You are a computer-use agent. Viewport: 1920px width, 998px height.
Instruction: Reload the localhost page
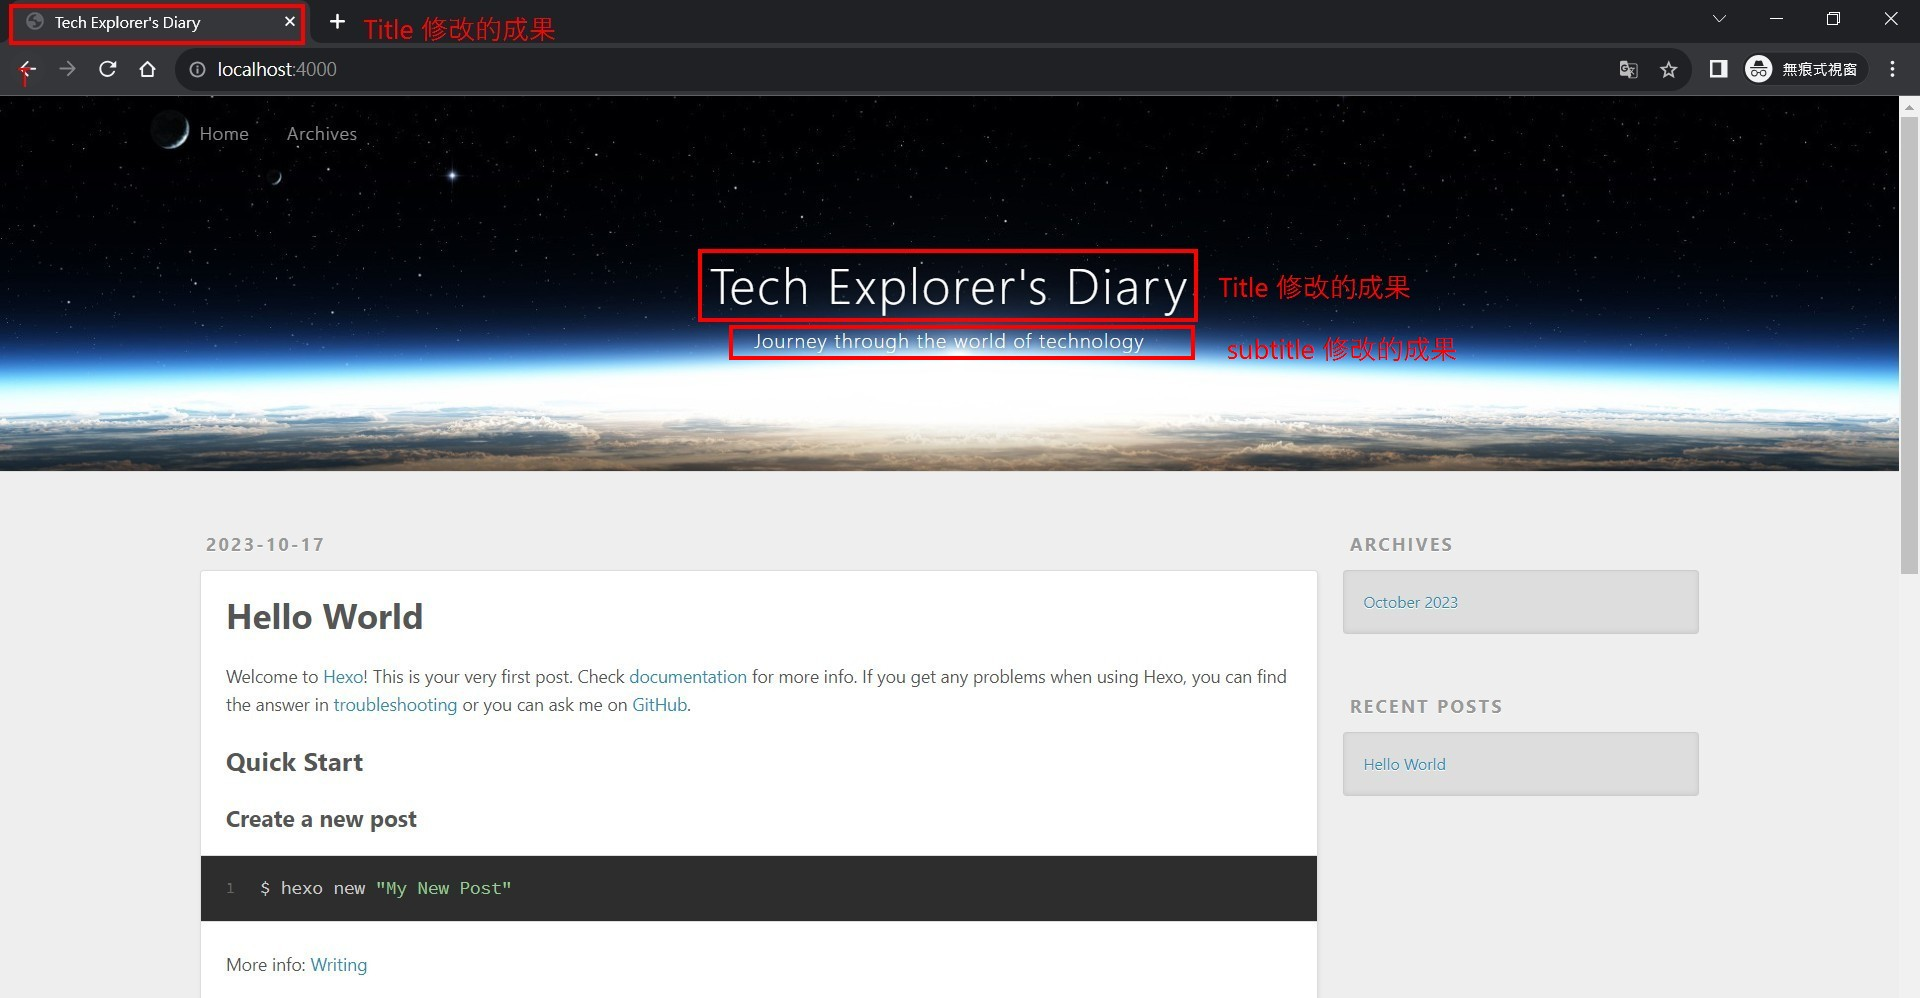107,69
